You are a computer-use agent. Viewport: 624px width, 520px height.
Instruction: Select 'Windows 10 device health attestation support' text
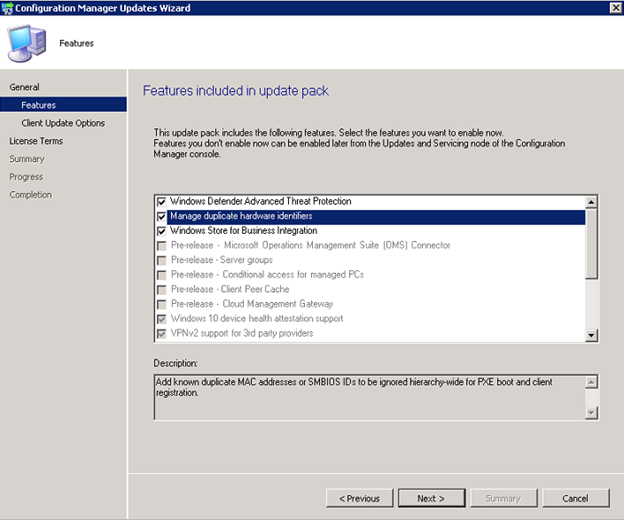coord(257,318)
